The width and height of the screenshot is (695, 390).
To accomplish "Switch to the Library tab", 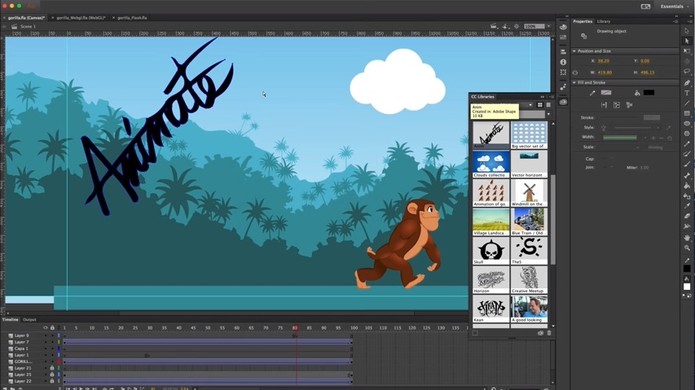I will [603, 21].
